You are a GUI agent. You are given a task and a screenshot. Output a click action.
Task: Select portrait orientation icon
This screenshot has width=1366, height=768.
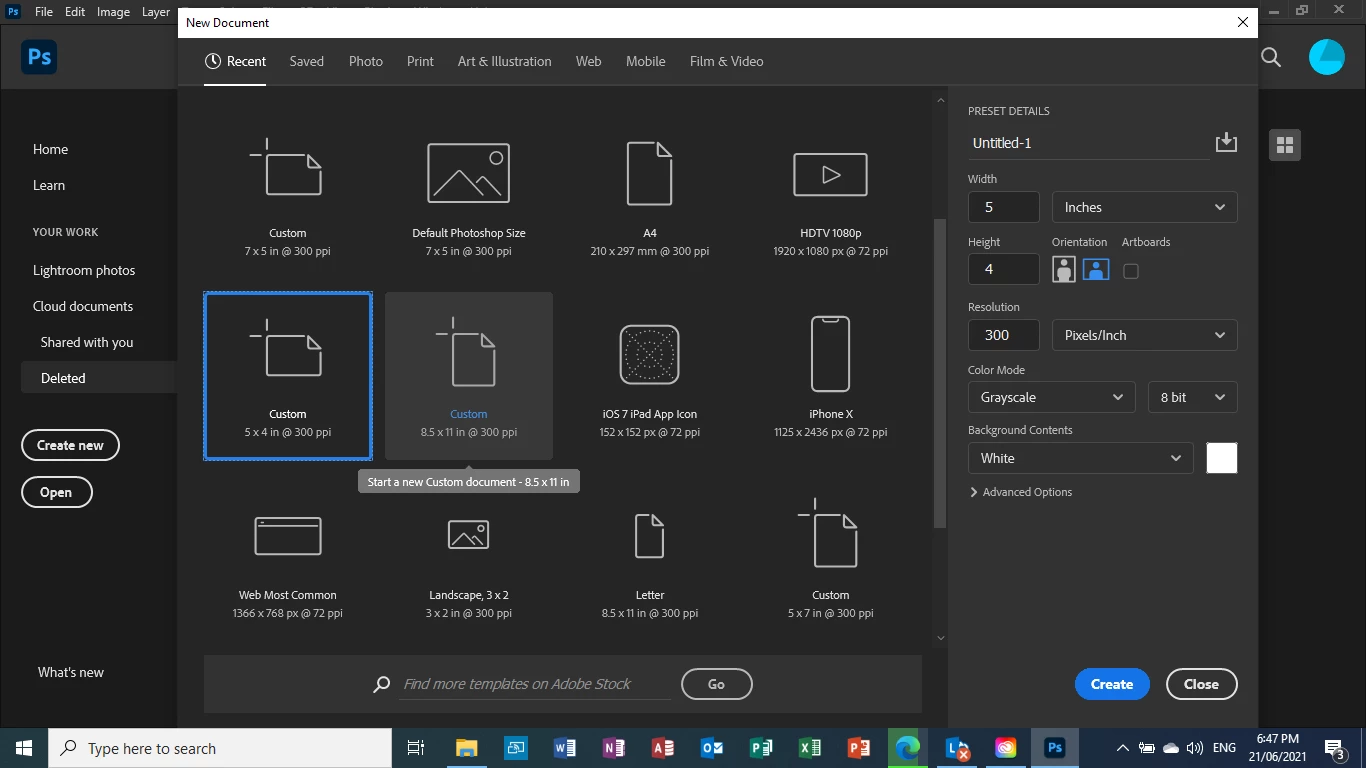pyautogui.click(x=1064, y=270)
